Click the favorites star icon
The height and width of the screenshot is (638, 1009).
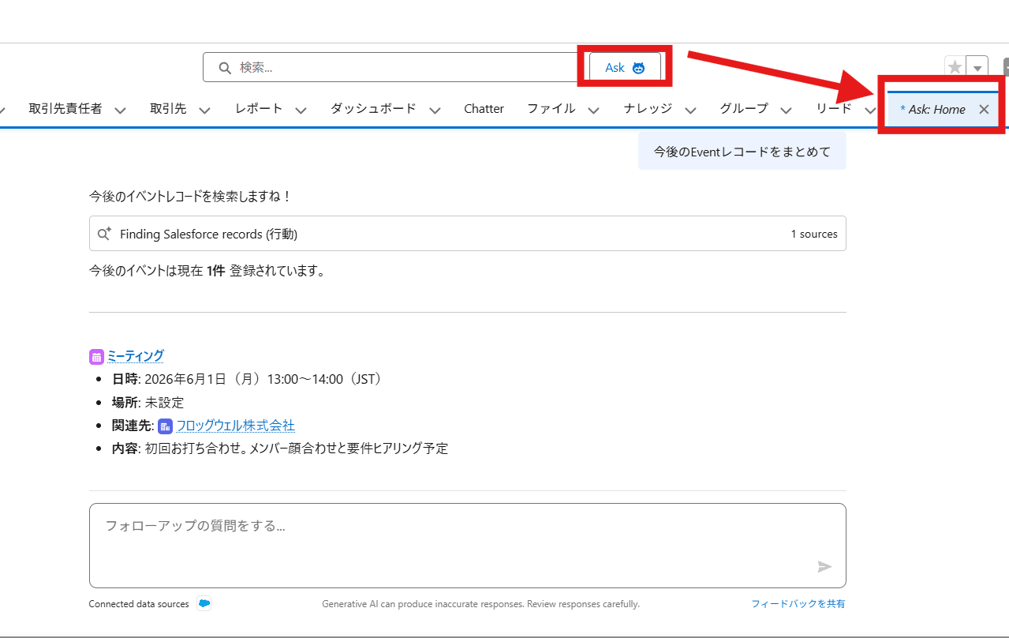coord(955,67)
